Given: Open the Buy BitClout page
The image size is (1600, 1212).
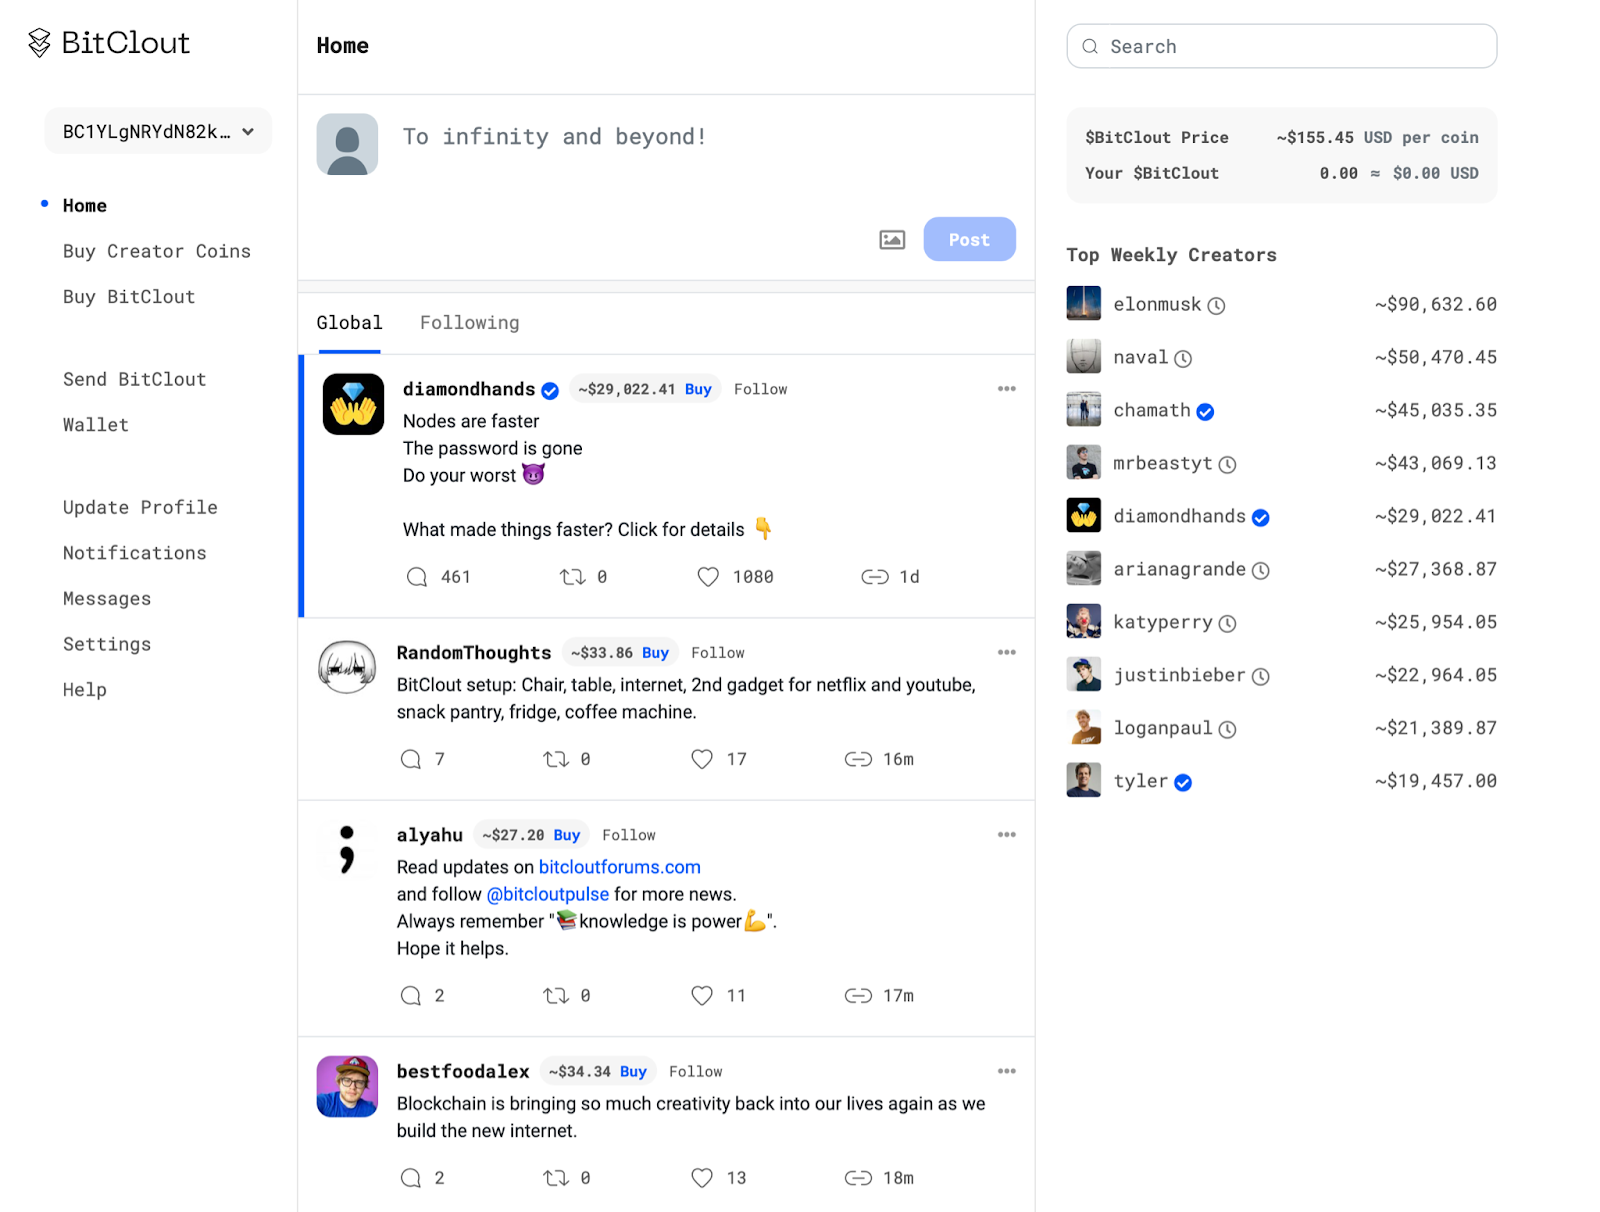Looking at the screenshot, I should coord(129,297).
